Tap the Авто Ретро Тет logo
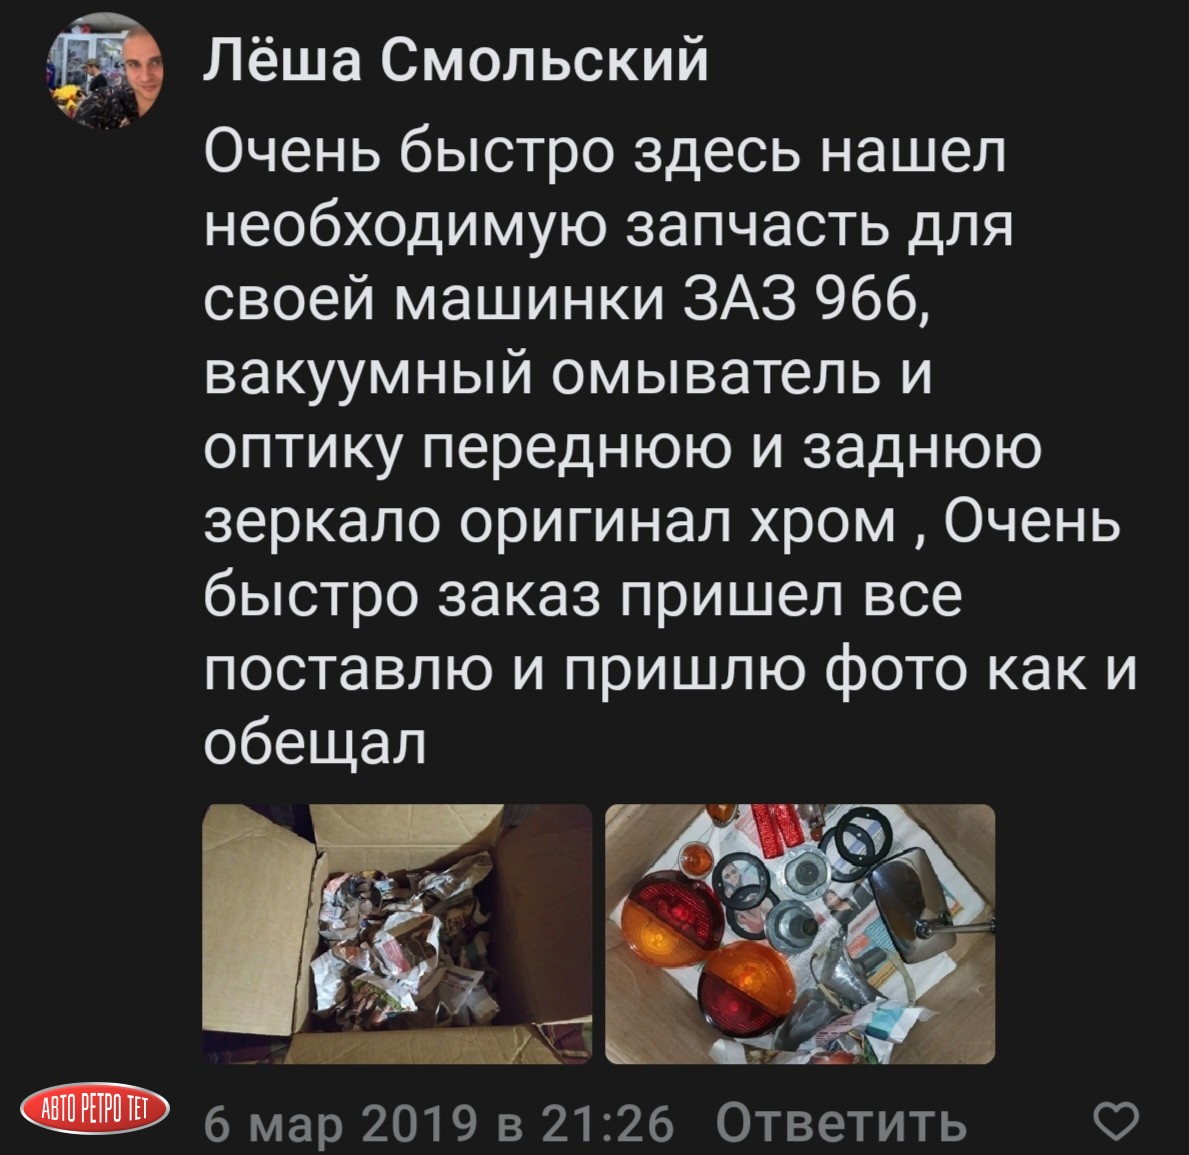Image resolution: width=1189 pixels, height=1155 pixels. tap(95, 1109)
